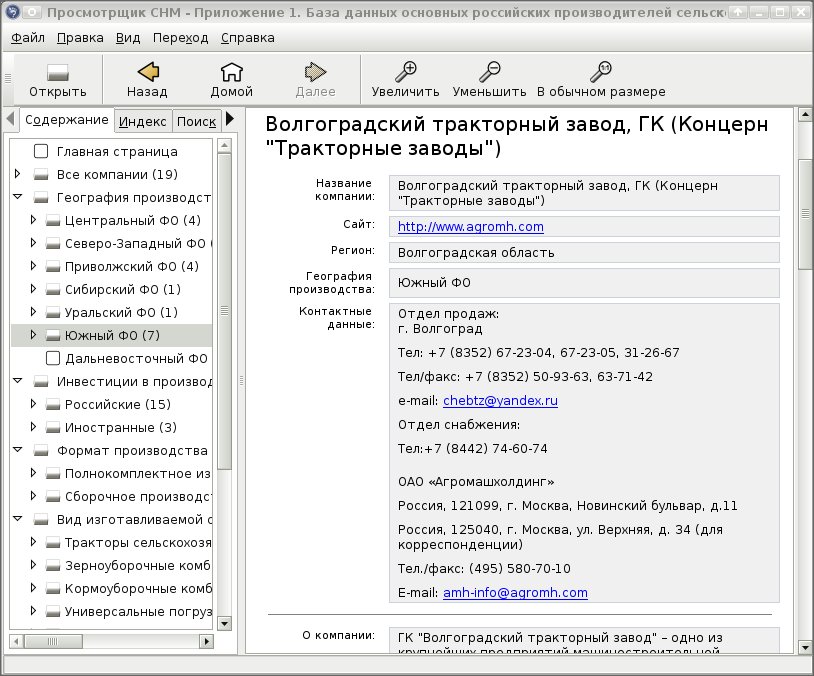
Task: Expand Иностранные (3) node
Action: coord(33,427)
